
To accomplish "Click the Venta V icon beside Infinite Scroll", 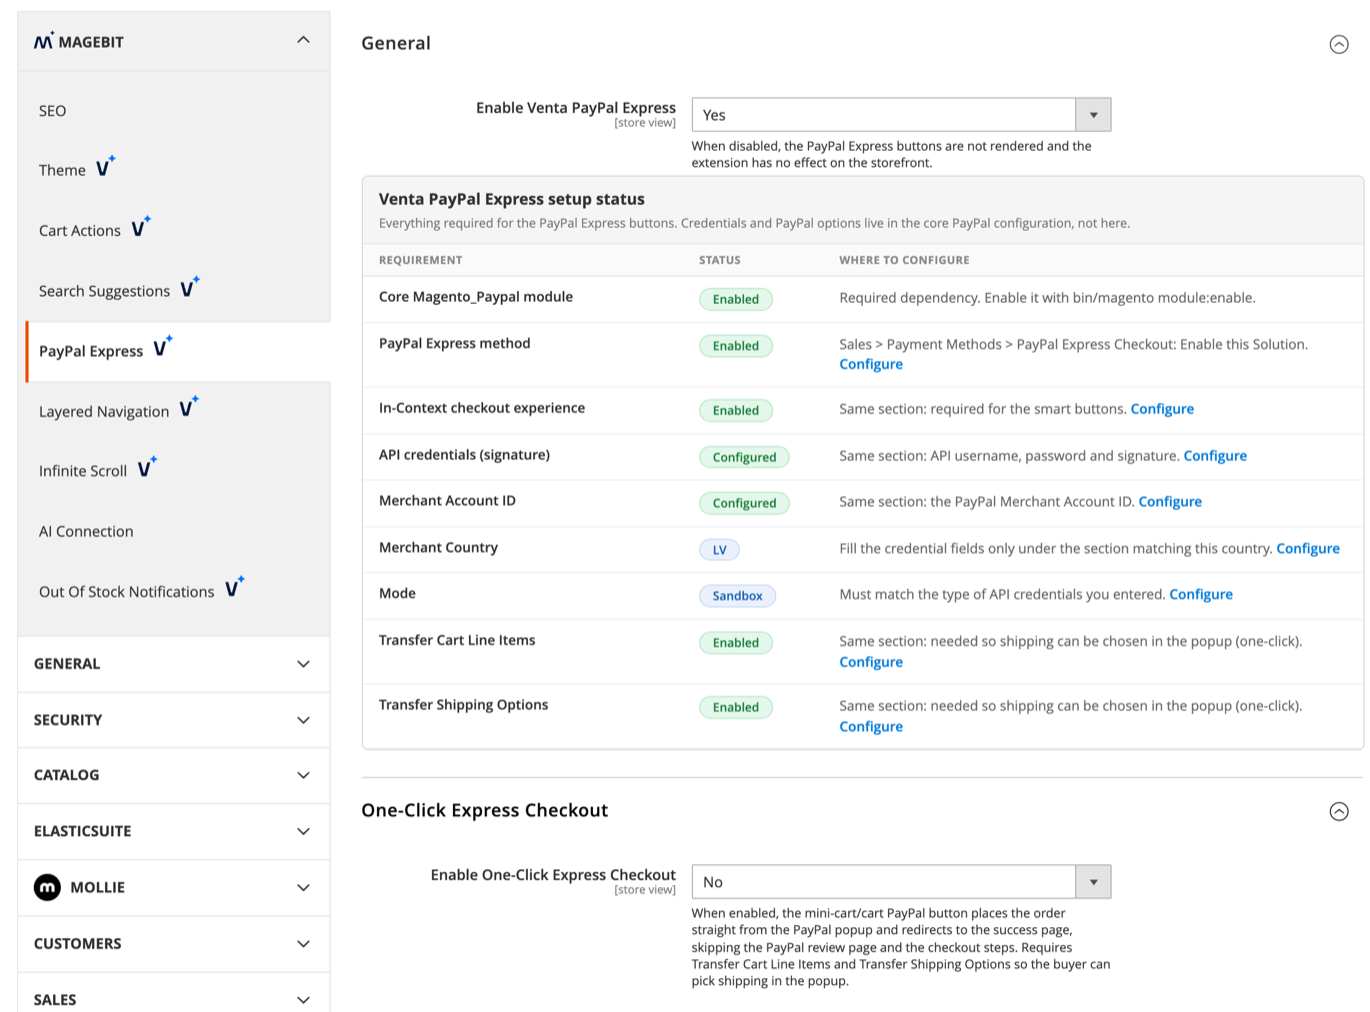I will (147, 468).
